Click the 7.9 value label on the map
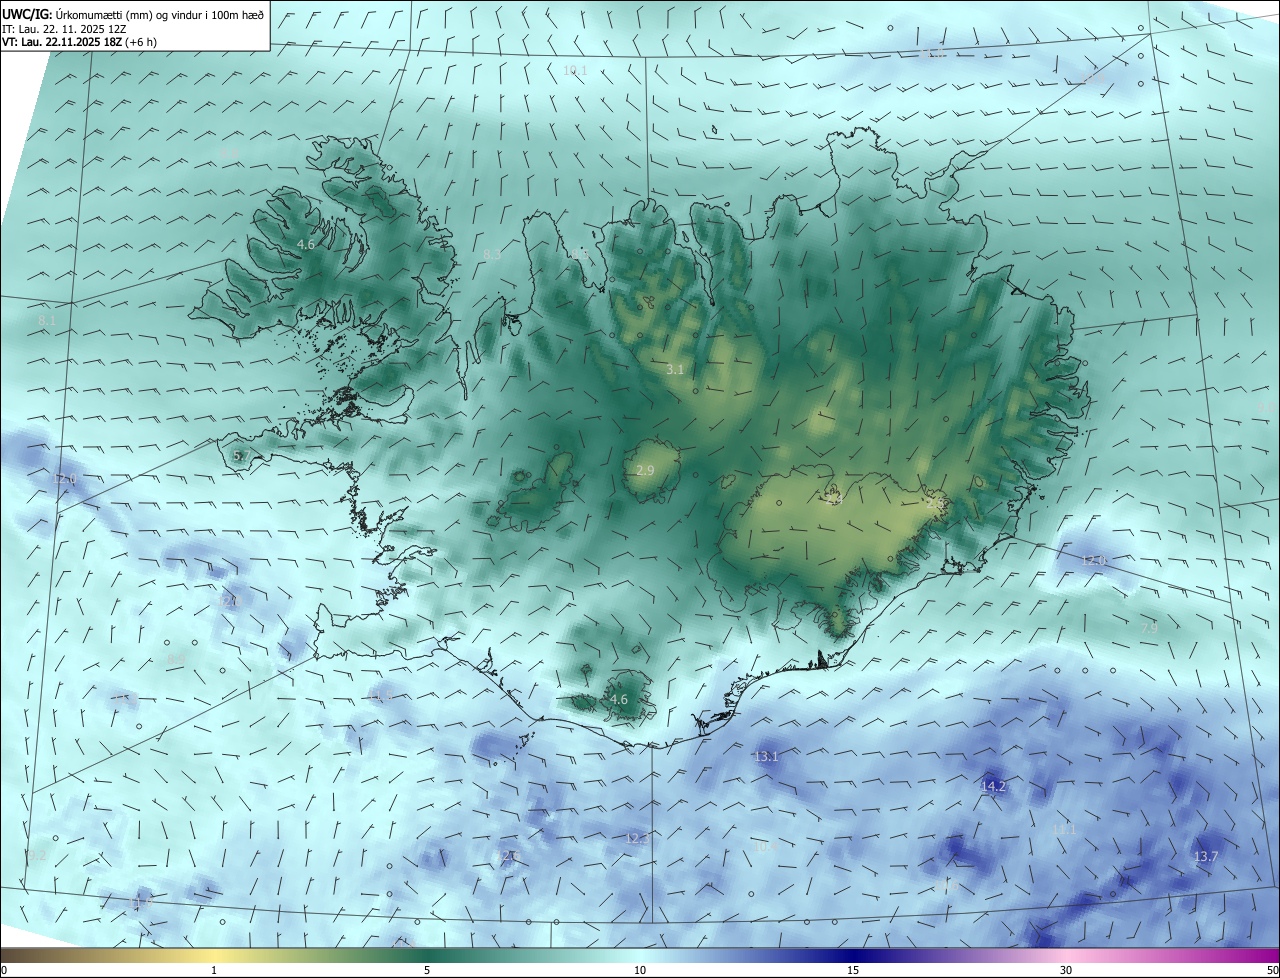The image size is (1280, 978). (x=1149, y=628)
